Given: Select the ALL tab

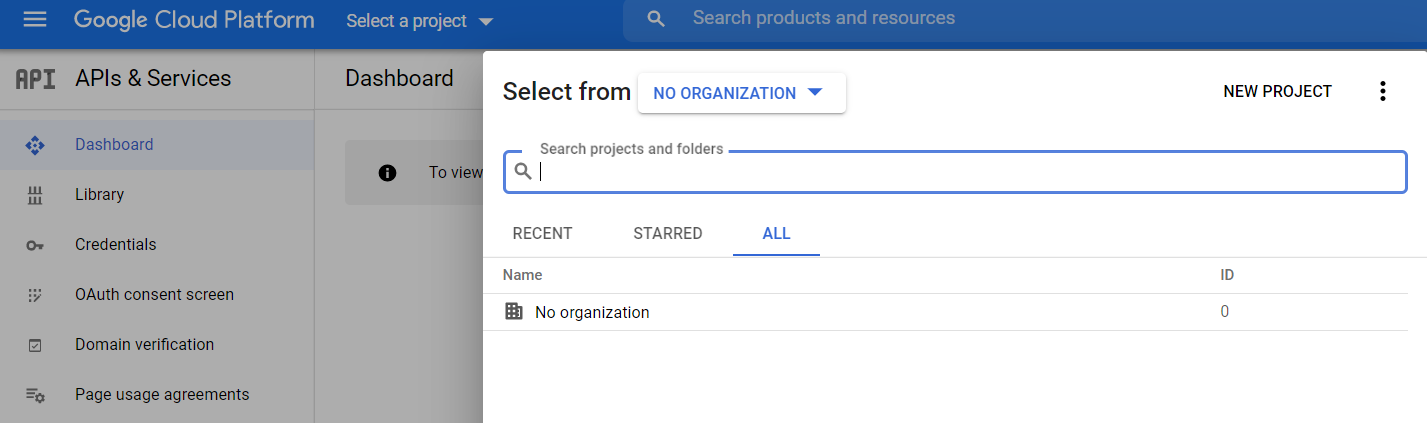Looking at the screenshot, I should (x=776, y=233).
